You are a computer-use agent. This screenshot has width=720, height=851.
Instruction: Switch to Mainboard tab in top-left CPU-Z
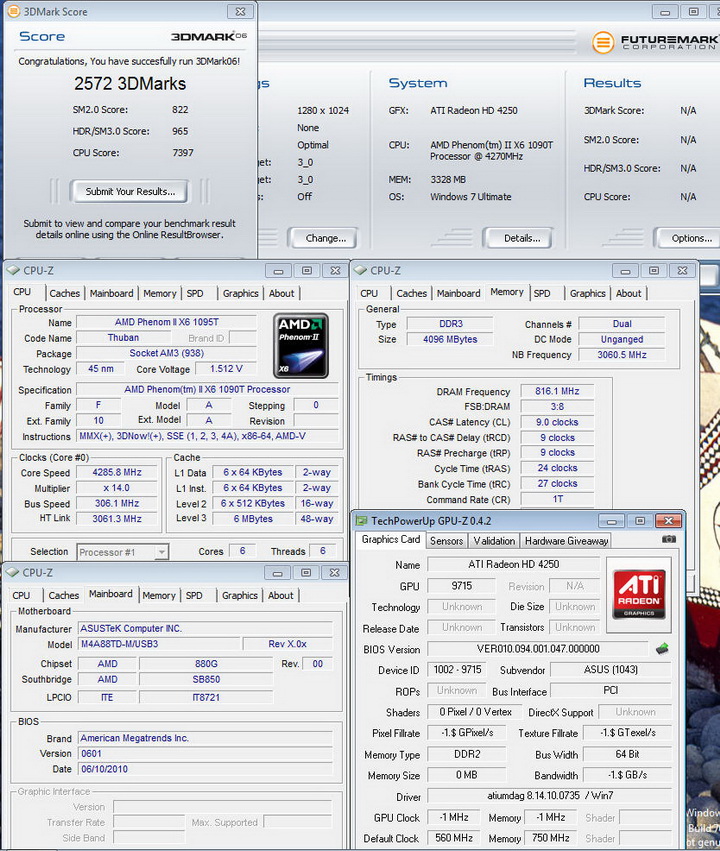tap(111, 293)
